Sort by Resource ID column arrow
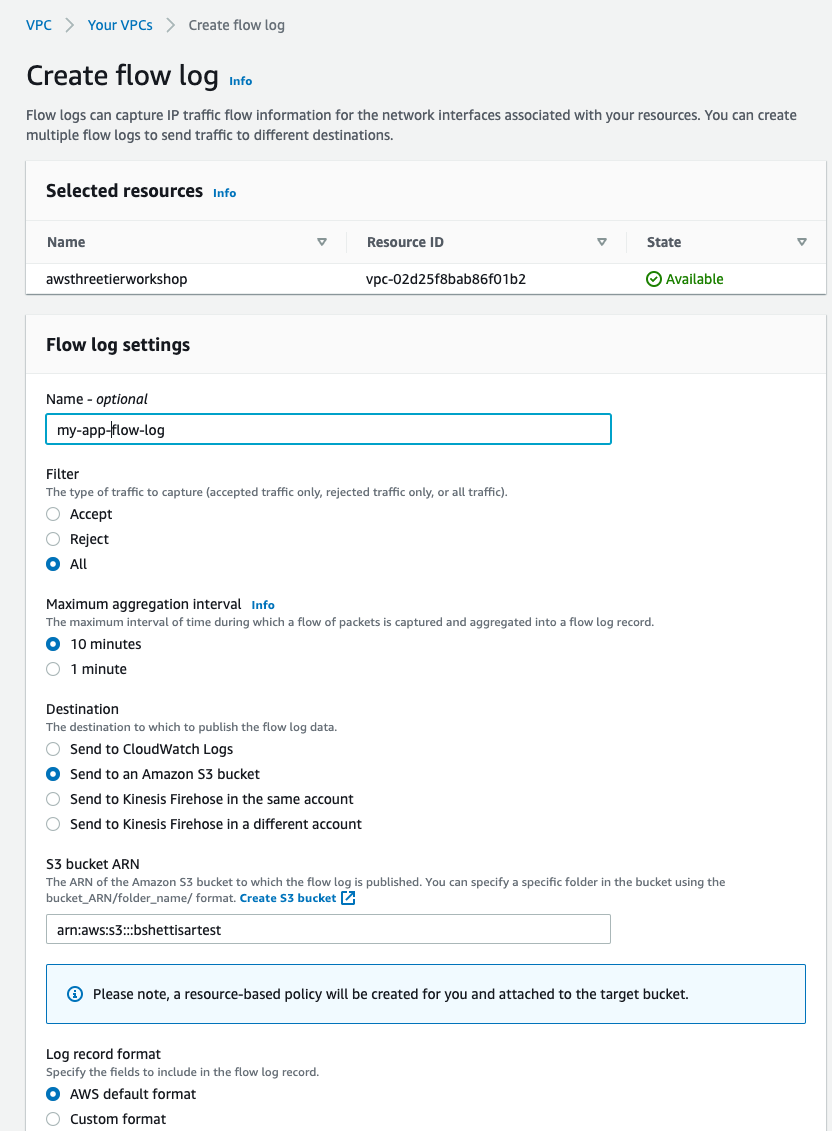 (602, 242)
